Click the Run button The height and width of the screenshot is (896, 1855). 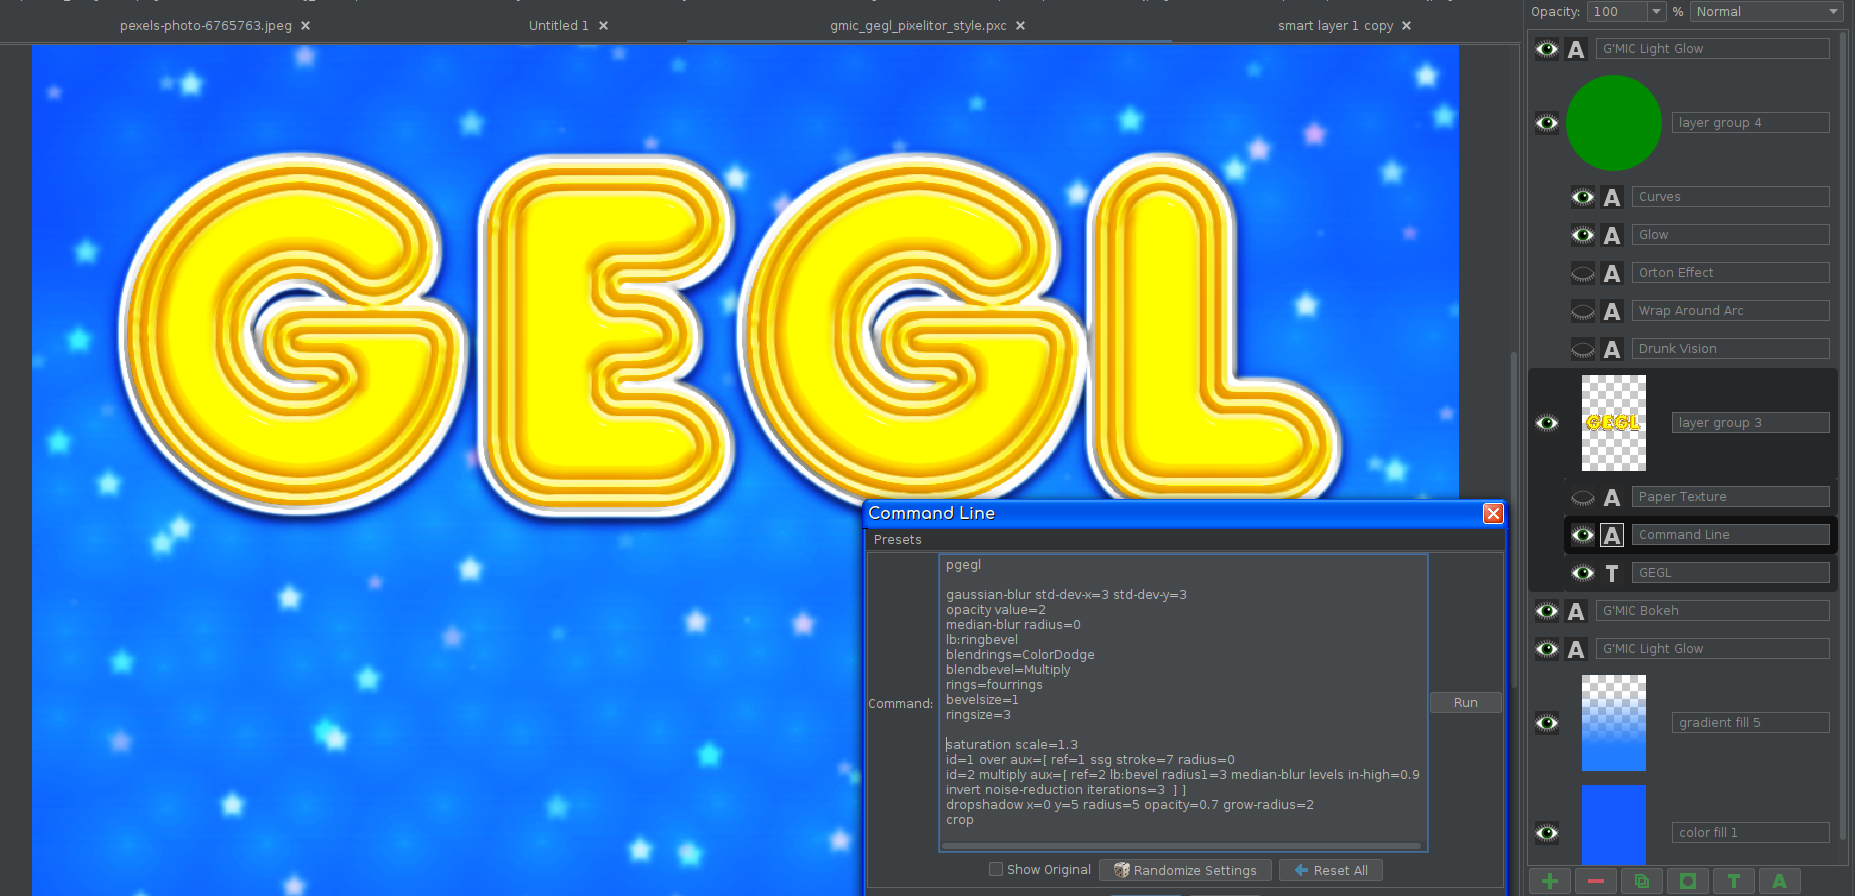point(1465,703)
